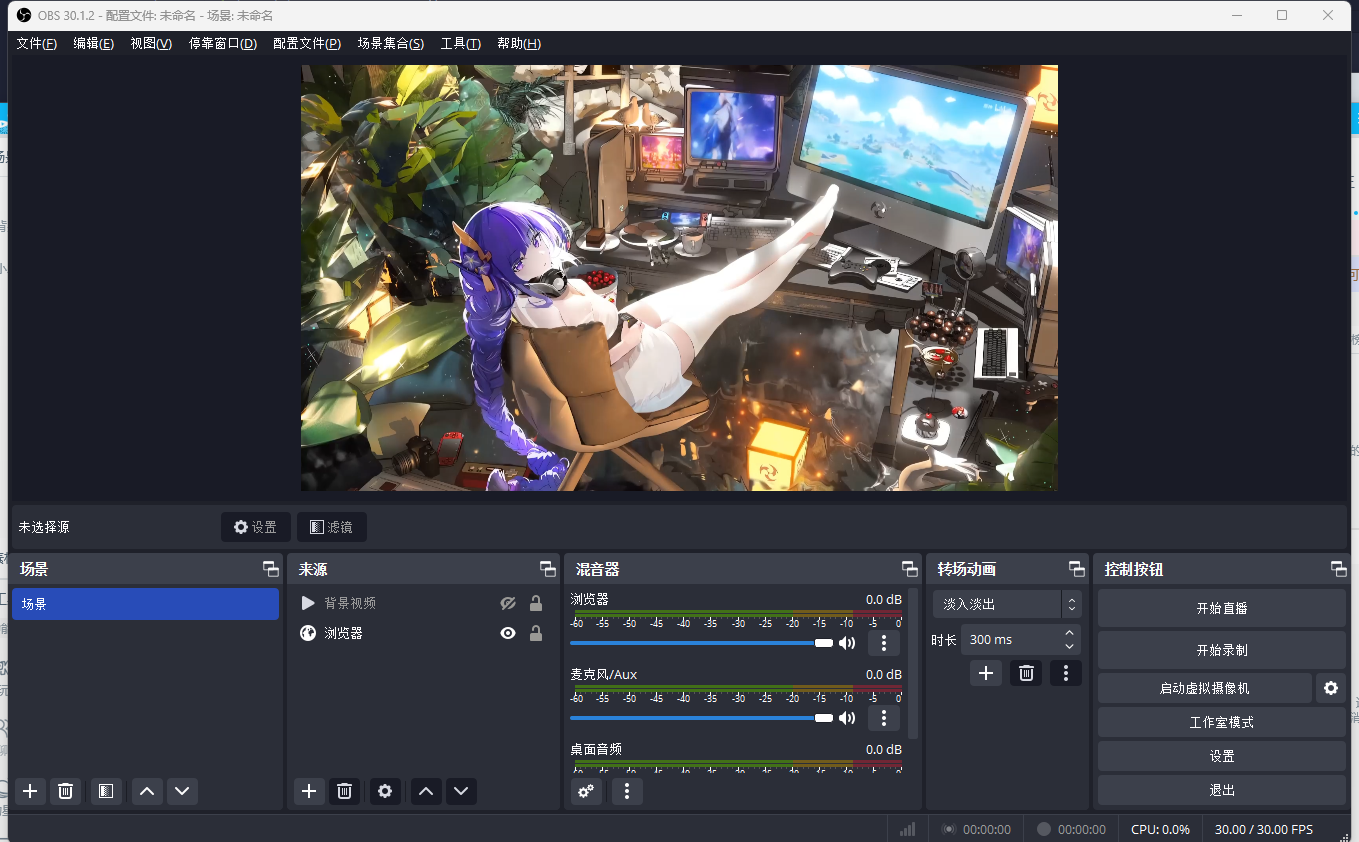Click the 30.00 / 30.00 FPS status text
The height and width of the screenshot is (842, 1359).
1264,829
